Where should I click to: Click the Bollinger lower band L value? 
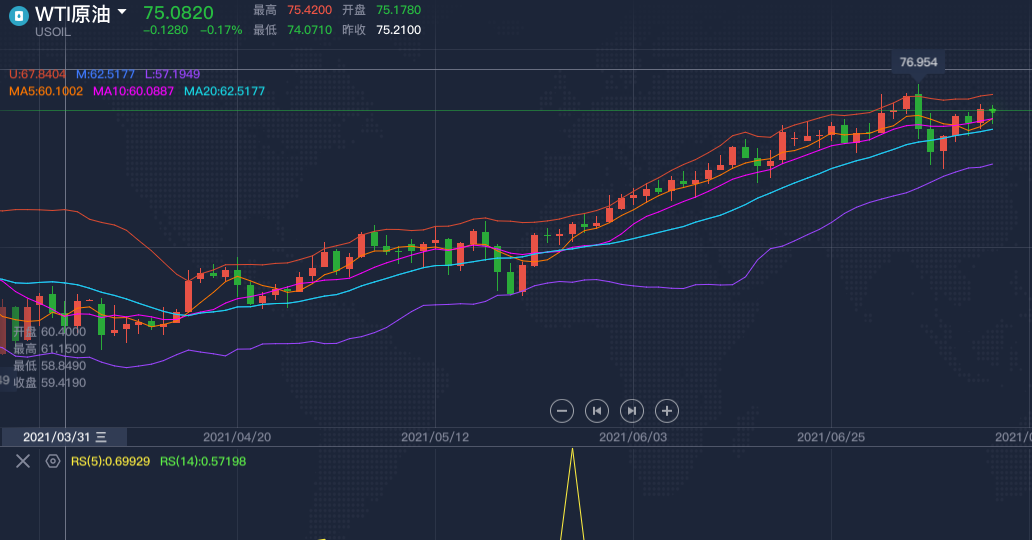(x=172, y=74)
